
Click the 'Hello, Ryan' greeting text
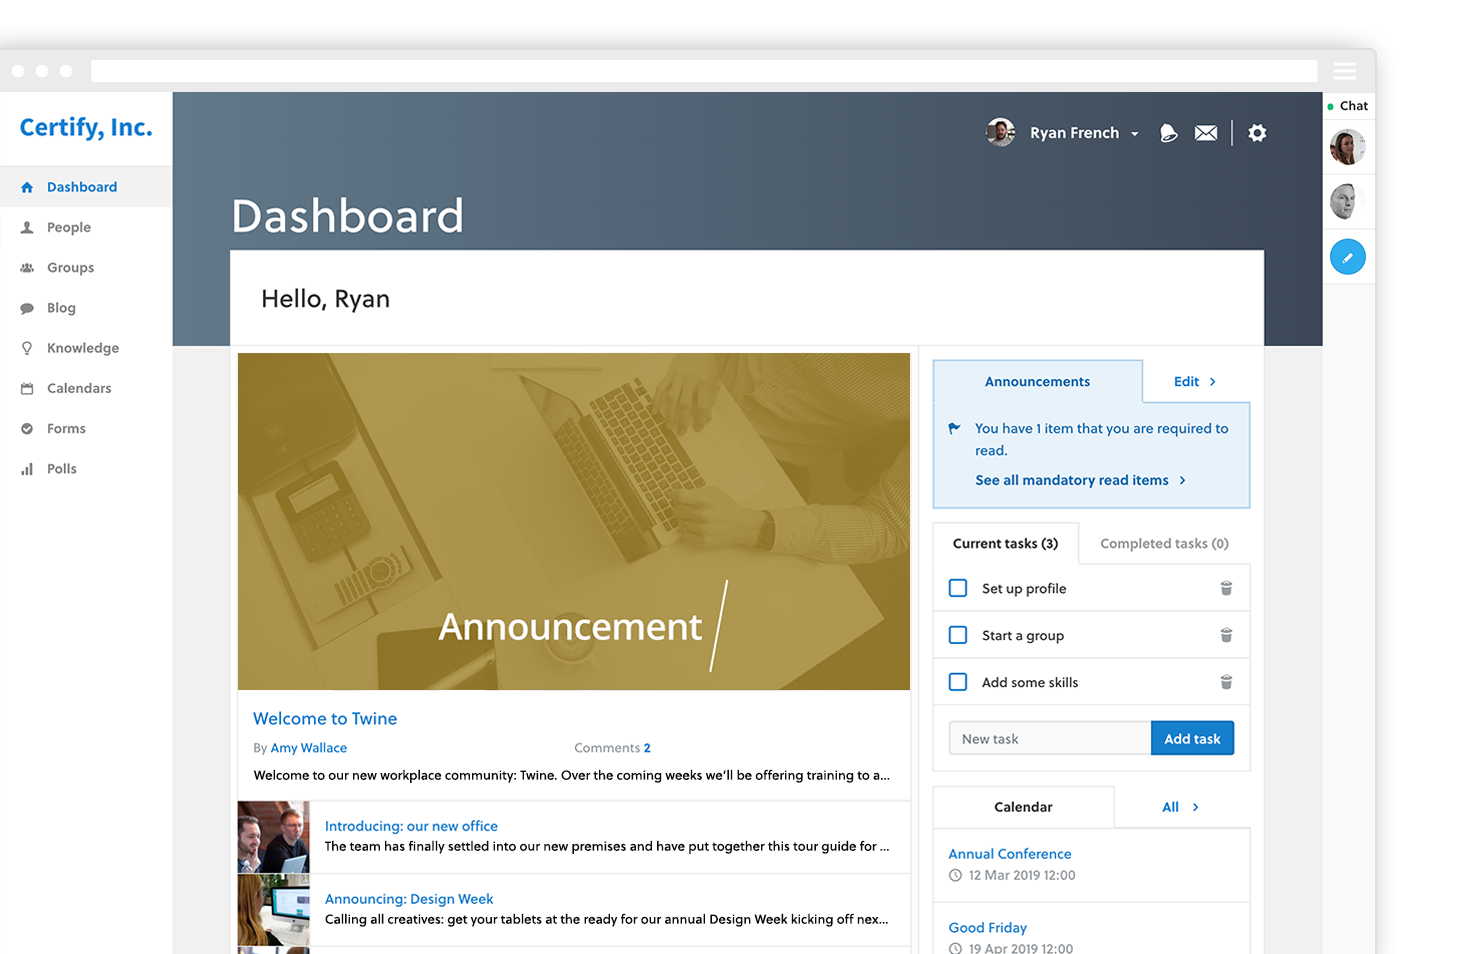(x=325, y=299)
